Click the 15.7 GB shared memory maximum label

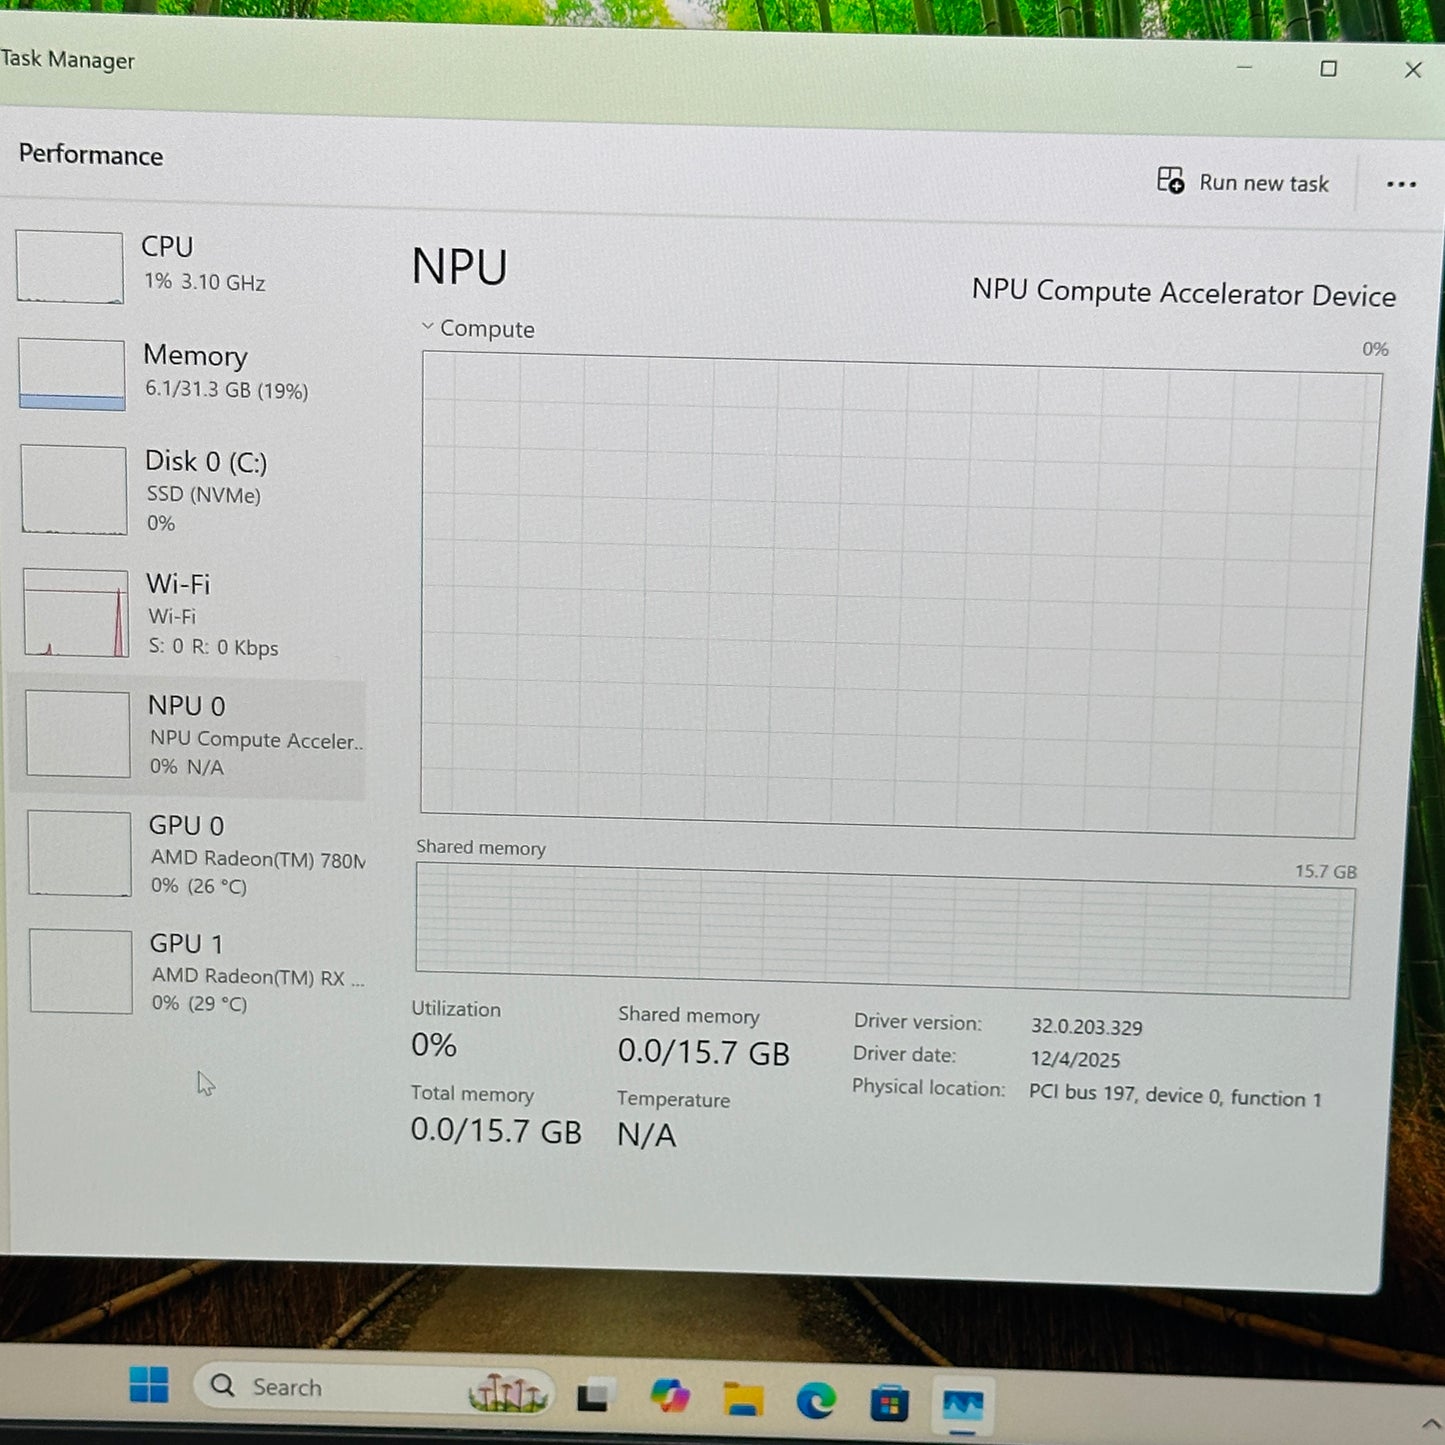tap(1326, 871)
